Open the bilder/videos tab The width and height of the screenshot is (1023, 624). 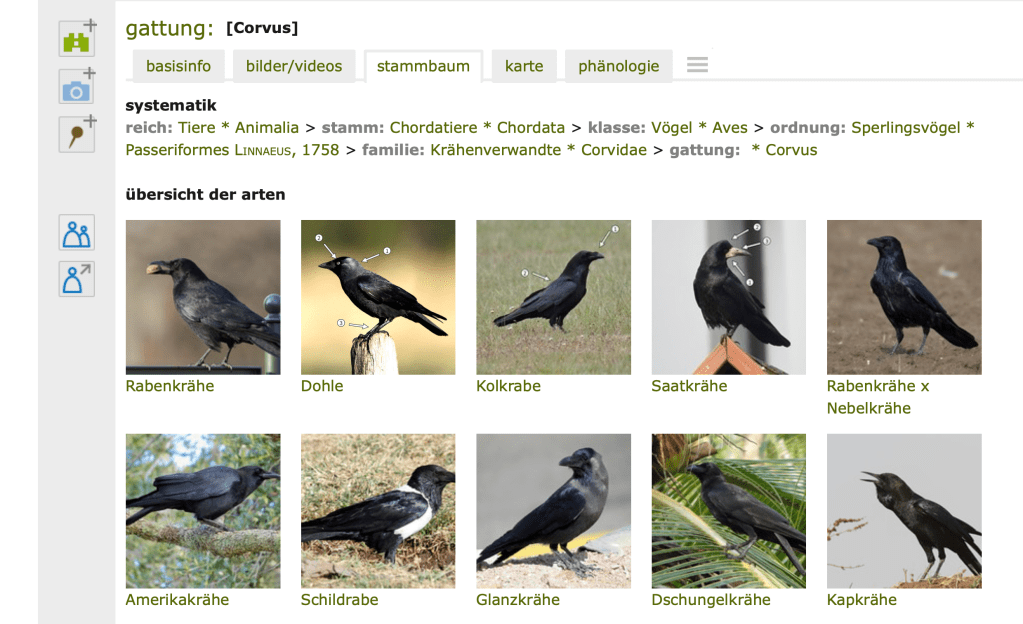click(294, 66)
